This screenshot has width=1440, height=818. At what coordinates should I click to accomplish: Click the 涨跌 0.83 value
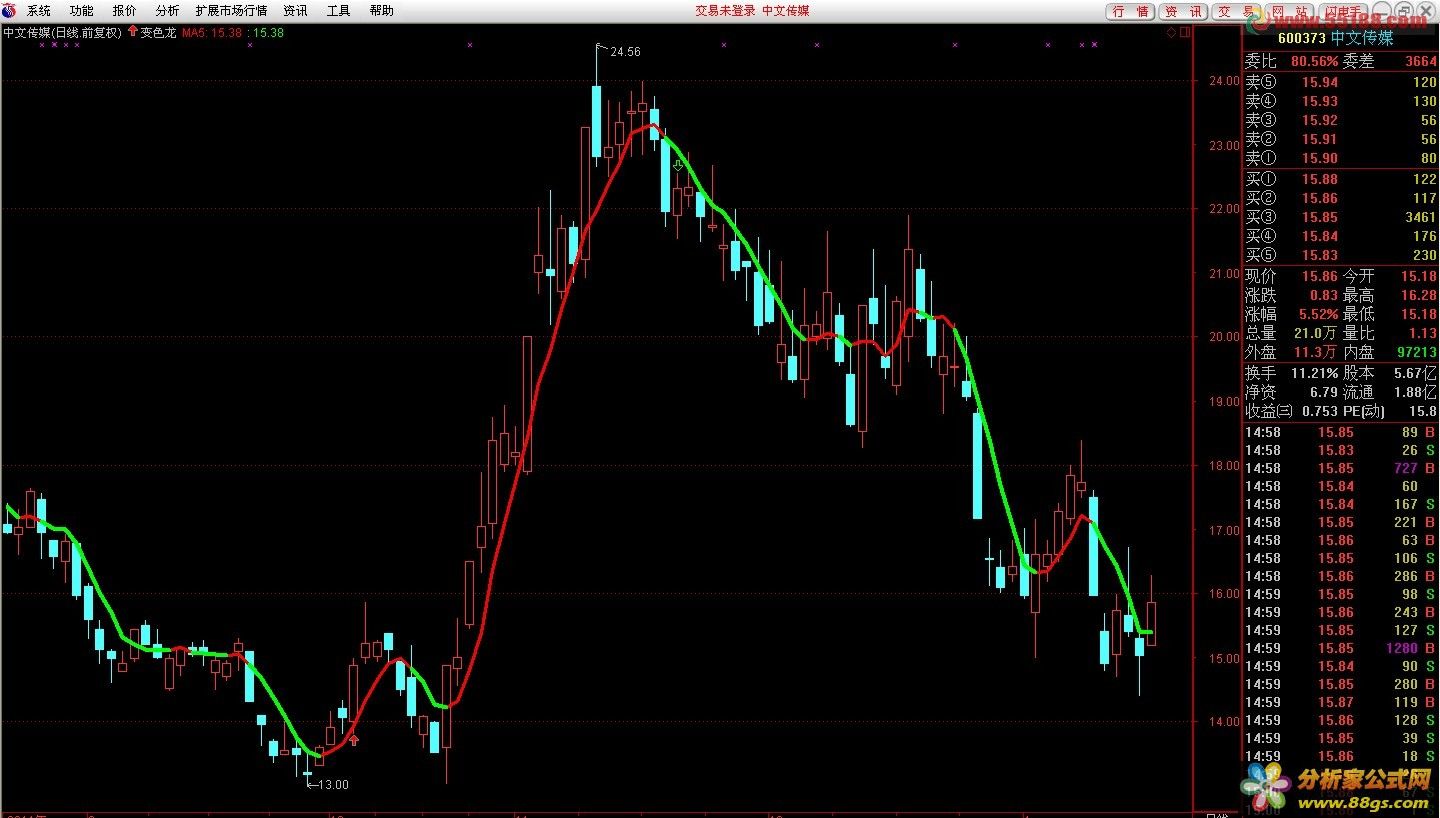click(x=1323, y=296)
